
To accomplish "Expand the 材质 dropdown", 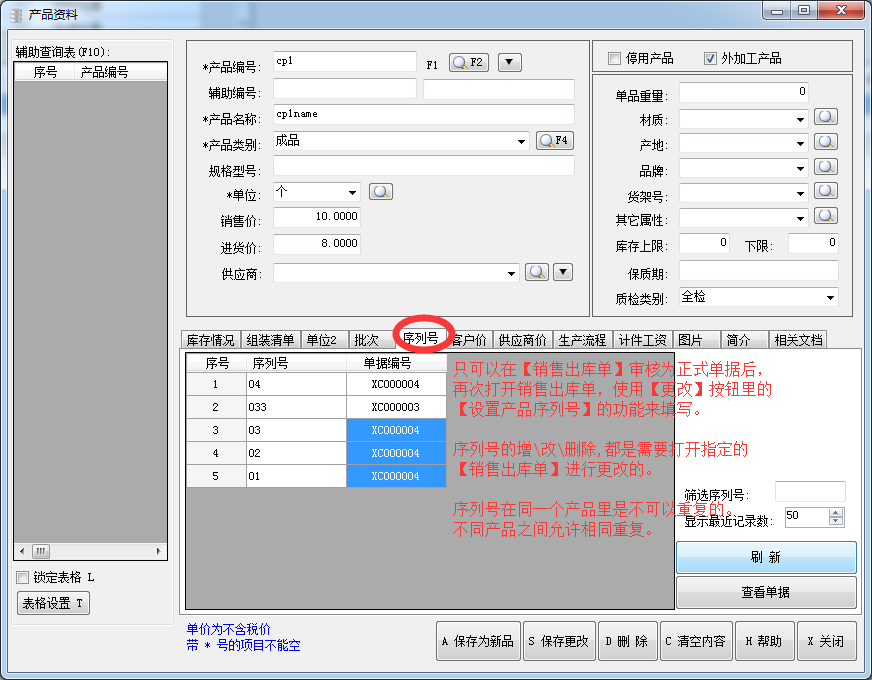I will coord(800,119).
